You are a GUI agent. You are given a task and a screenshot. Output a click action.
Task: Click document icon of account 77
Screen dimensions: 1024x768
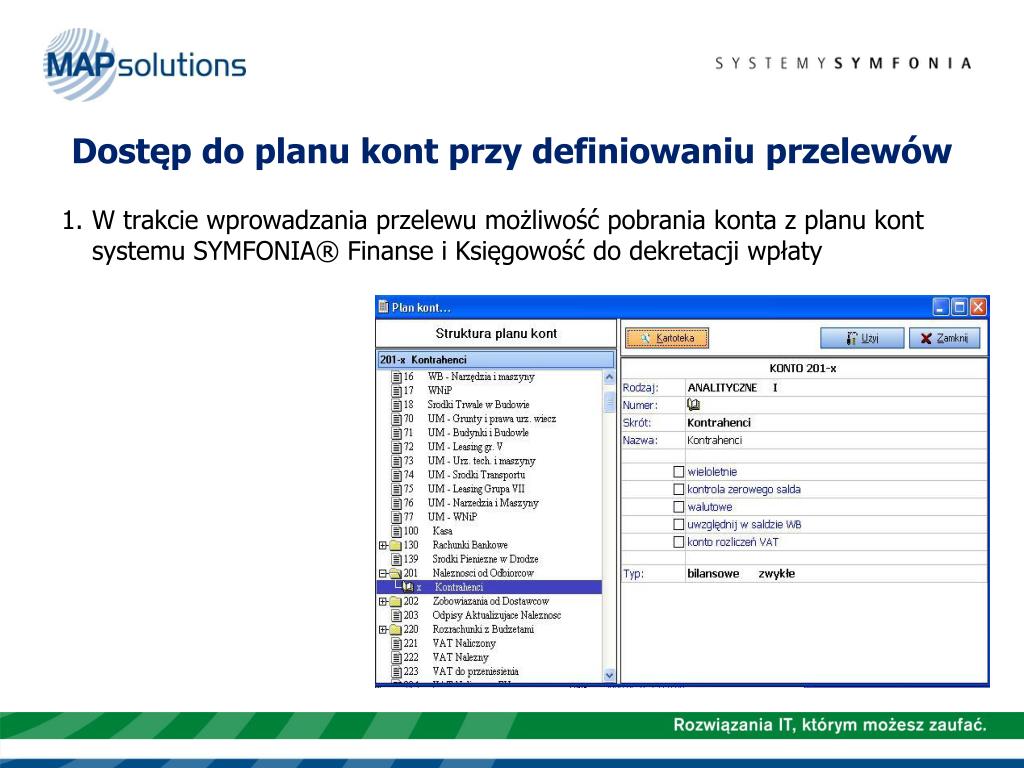click(x=396, y=517)
